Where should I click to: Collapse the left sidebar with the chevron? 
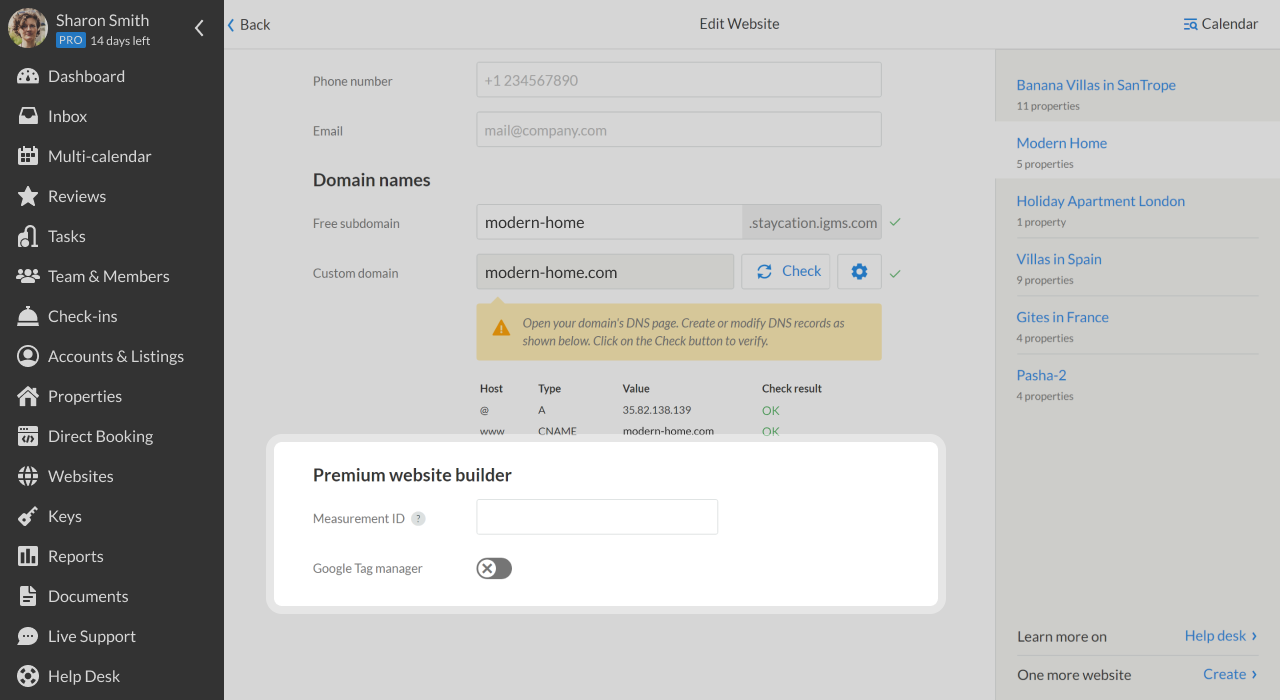coord(199,28)
